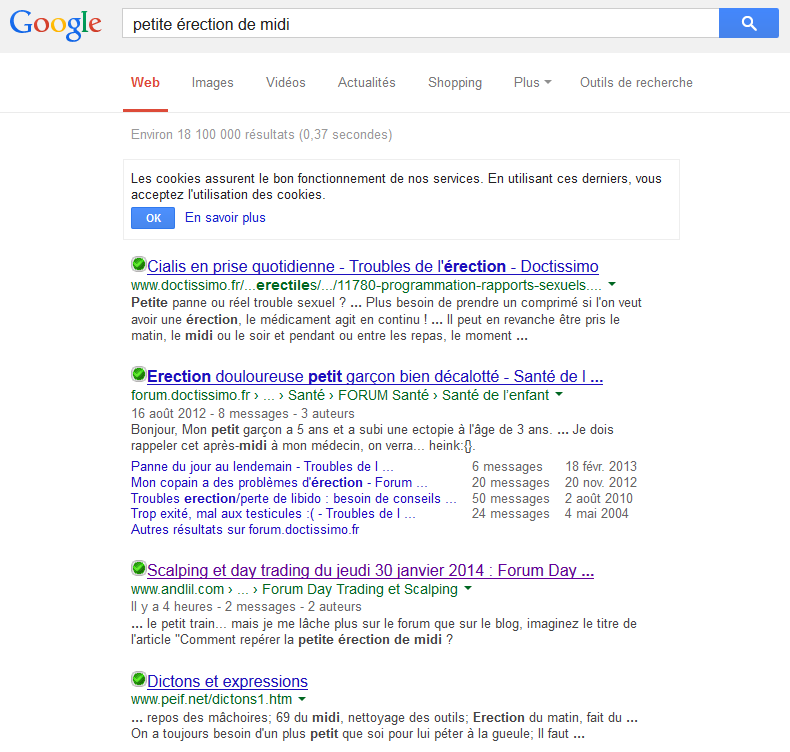This screenshot has height=752, width=790.
Task: Click green safety badge beside Dictons et expressions
Action: coord(139,679)
